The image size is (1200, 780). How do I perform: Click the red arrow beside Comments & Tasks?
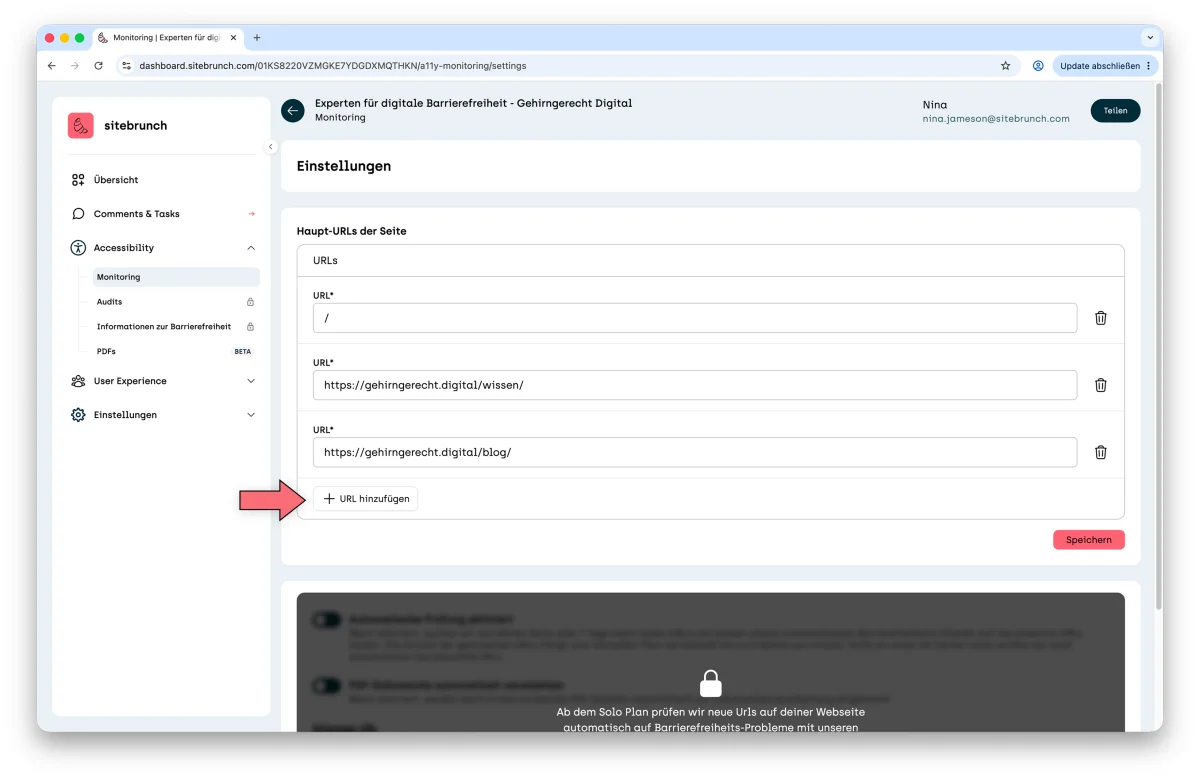(251, 214)
